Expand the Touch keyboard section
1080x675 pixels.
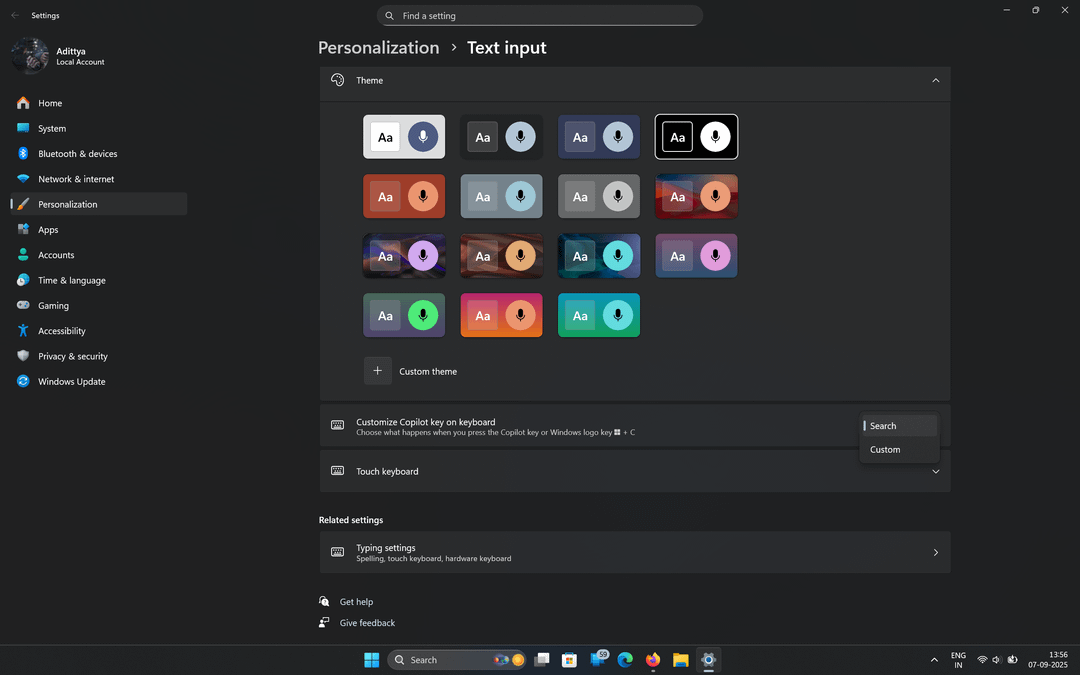point(935,472)
